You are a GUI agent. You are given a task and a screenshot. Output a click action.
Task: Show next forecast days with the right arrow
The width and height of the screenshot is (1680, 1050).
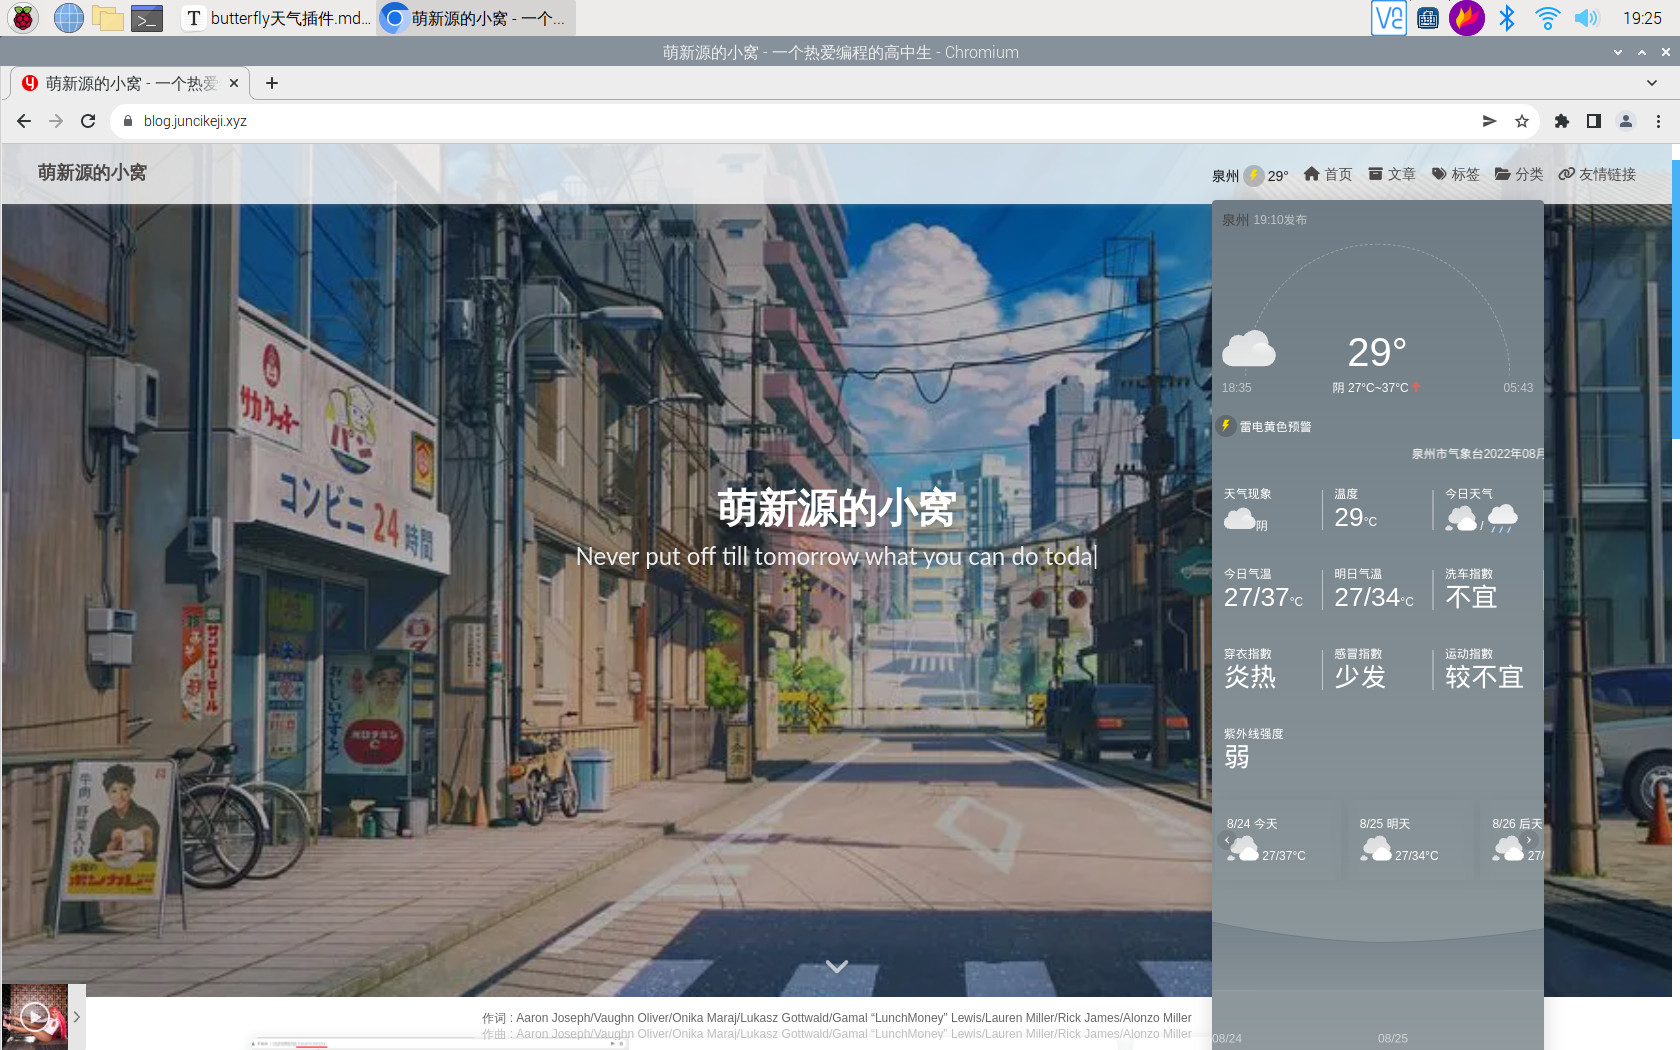[1529, 840]
